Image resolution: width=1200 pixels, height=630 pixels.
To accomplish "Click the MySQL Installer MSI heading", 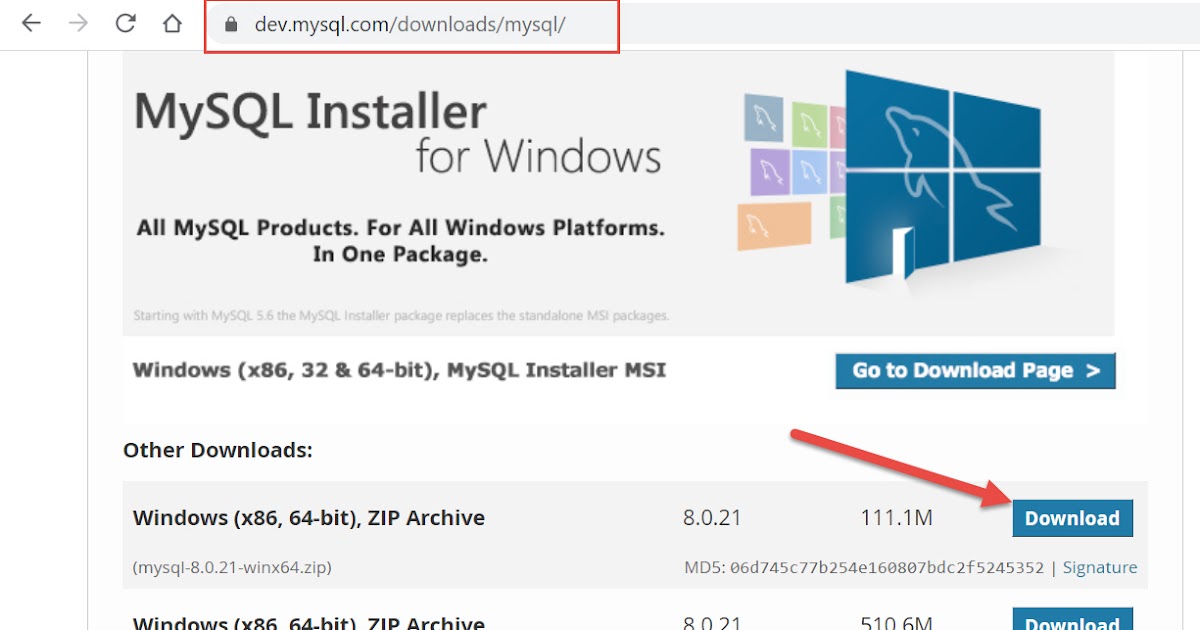I will [x=400, y=370].
